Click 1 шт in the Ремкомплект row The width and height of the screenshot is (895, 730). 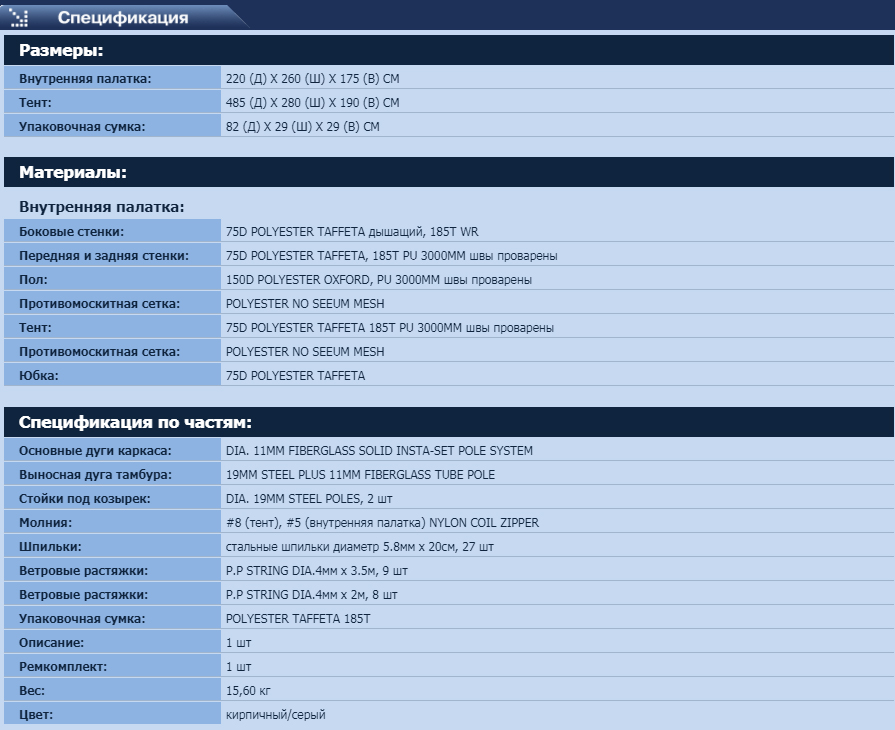(238, 667)
